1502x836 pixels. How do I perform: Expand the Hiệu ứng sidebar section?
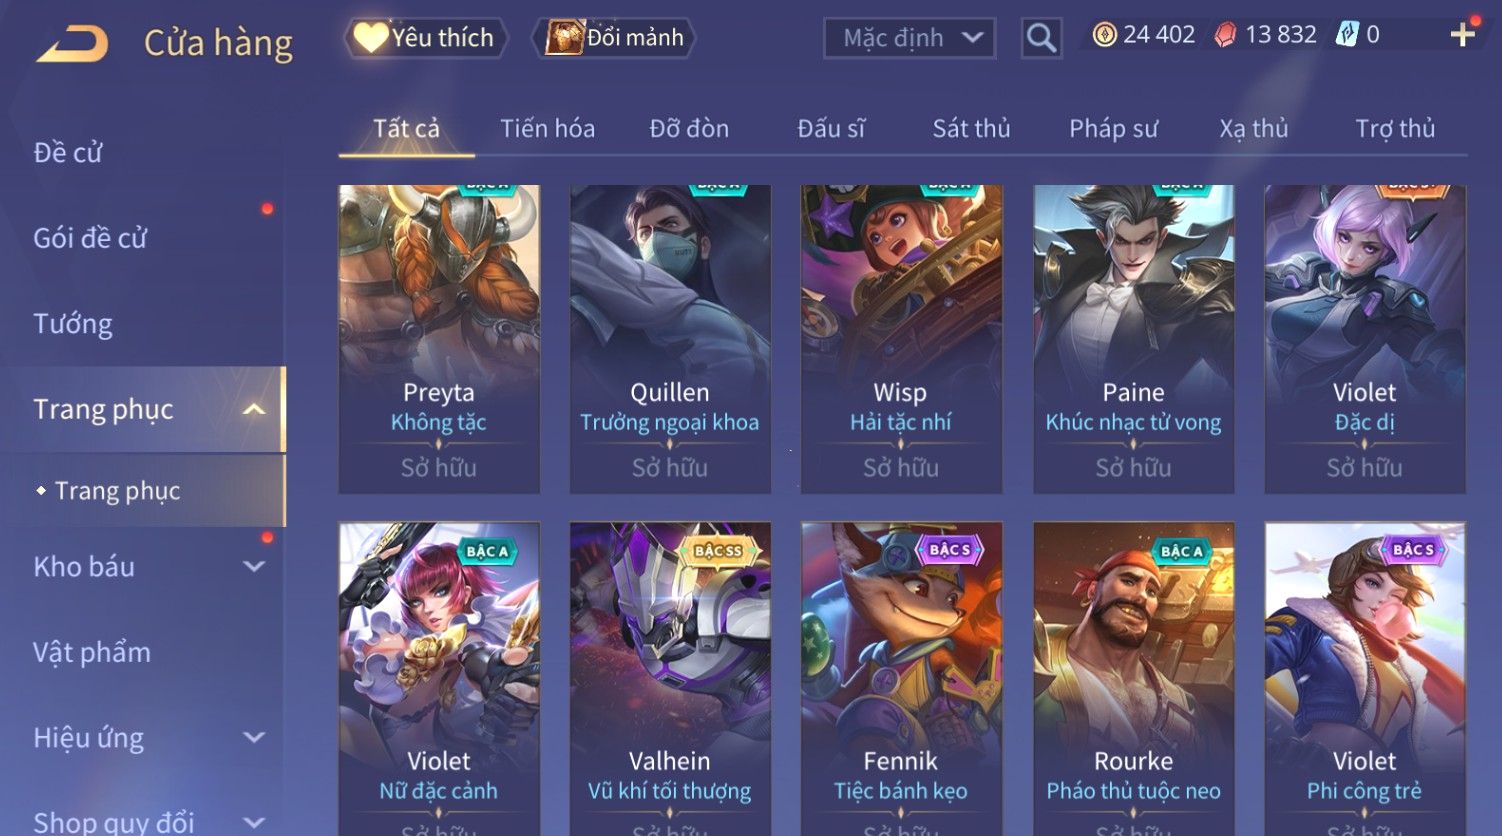coord(255,737)
